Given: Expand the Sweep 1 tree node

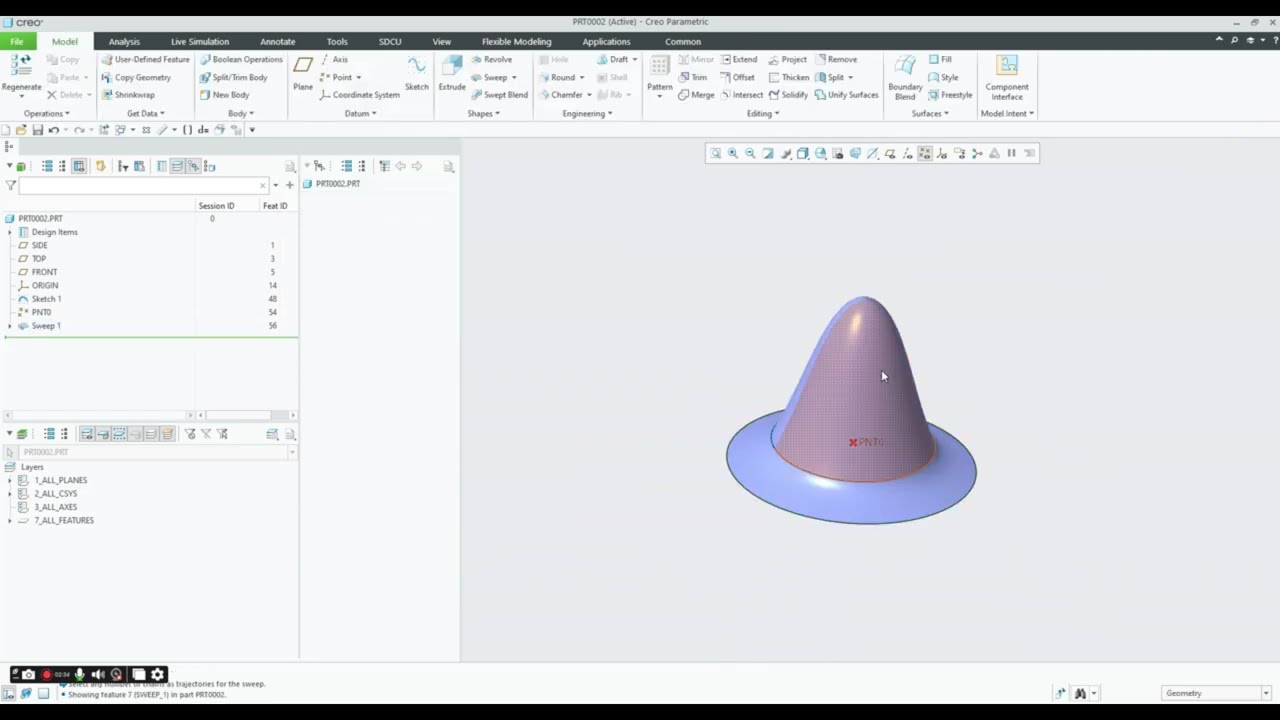Looking at the screenshot, I should click(10, 326).
